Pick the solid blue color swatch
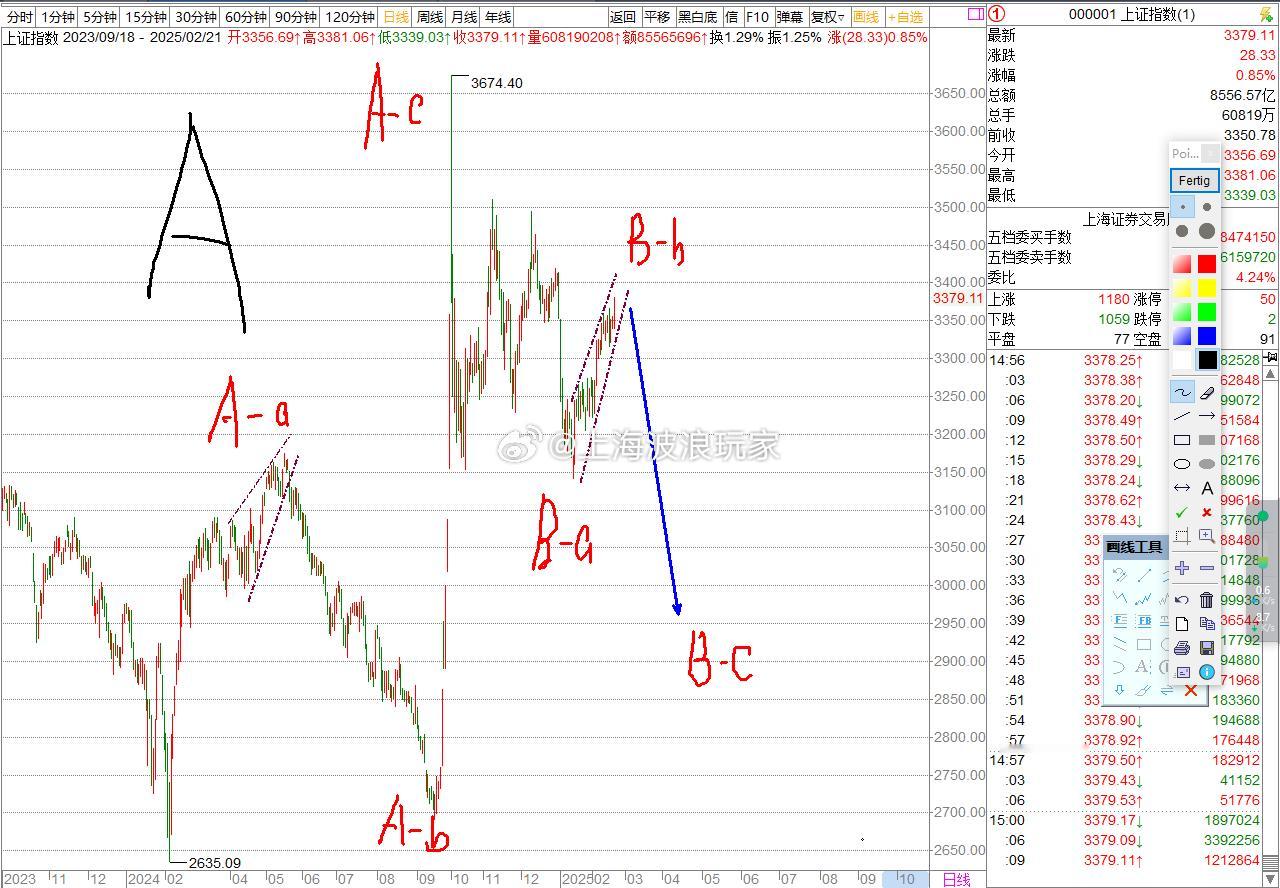Screen dimensions: 1280x888 tap(1207, 336)
